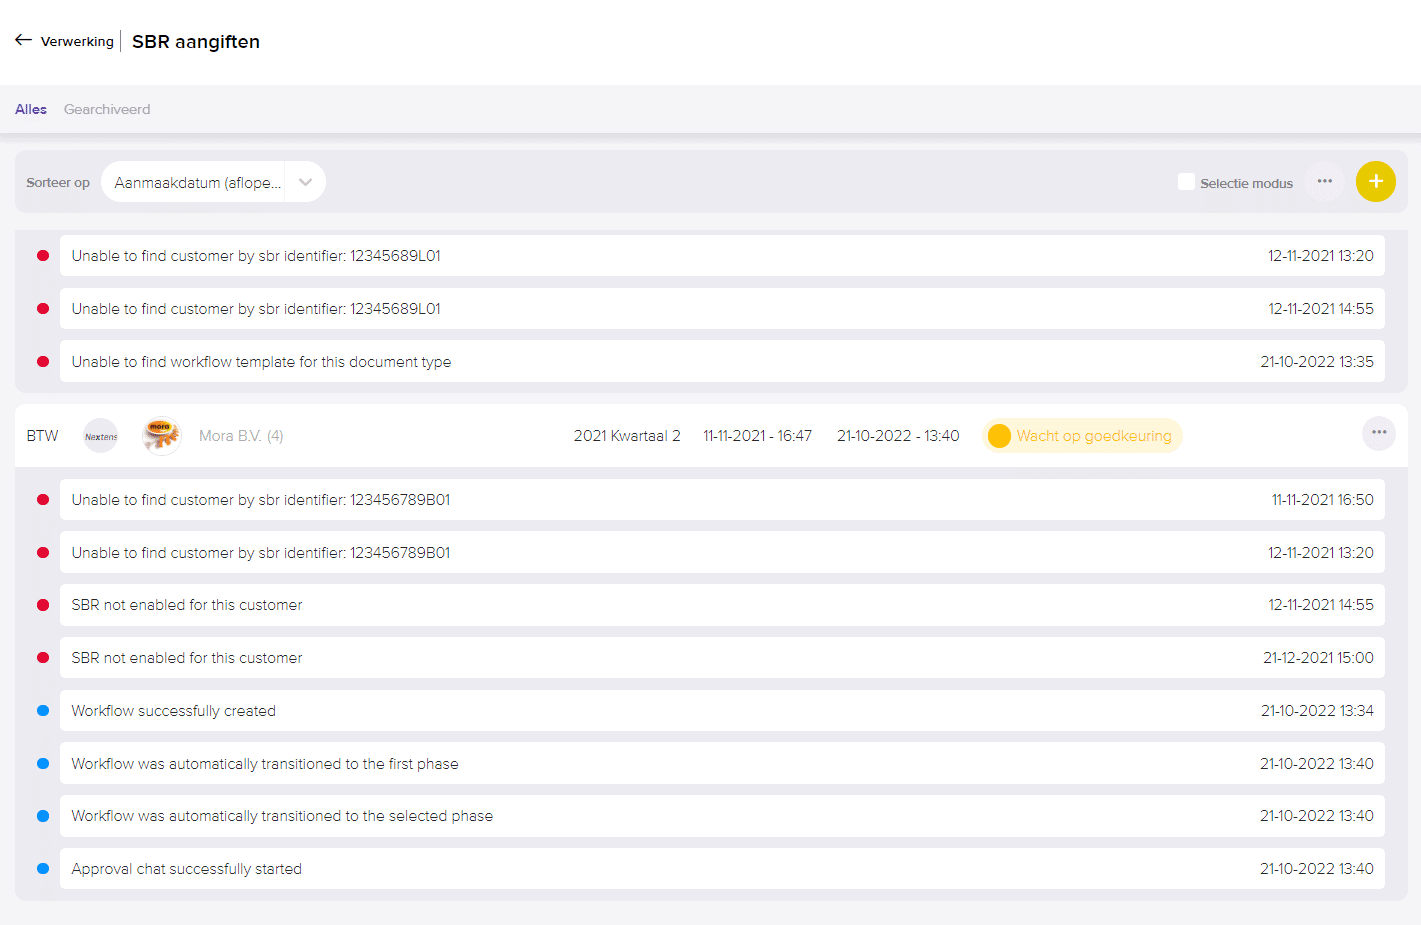Click the Sorteer op label
Screen dimensions: 1421x925
tap(58, 182)
